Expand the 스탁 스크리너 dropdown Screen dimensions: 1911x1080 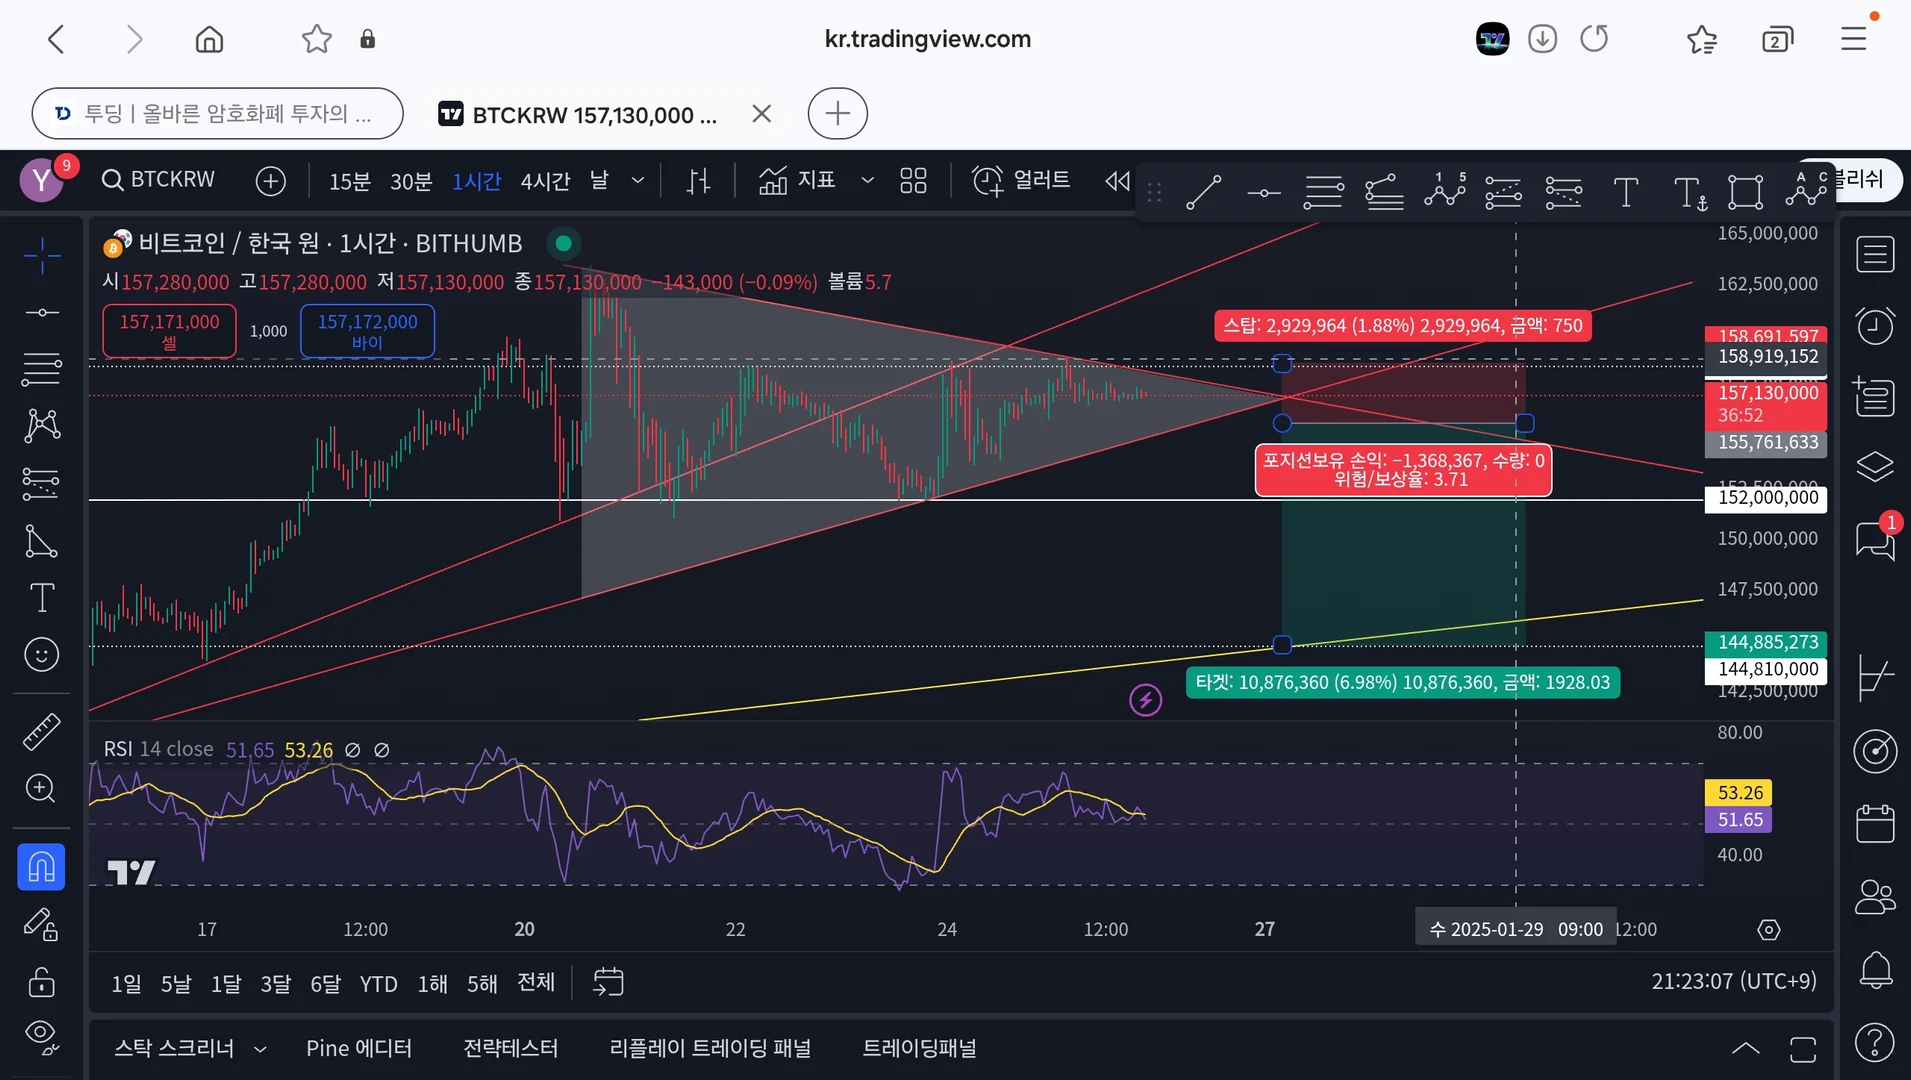tap(260, 1049)
